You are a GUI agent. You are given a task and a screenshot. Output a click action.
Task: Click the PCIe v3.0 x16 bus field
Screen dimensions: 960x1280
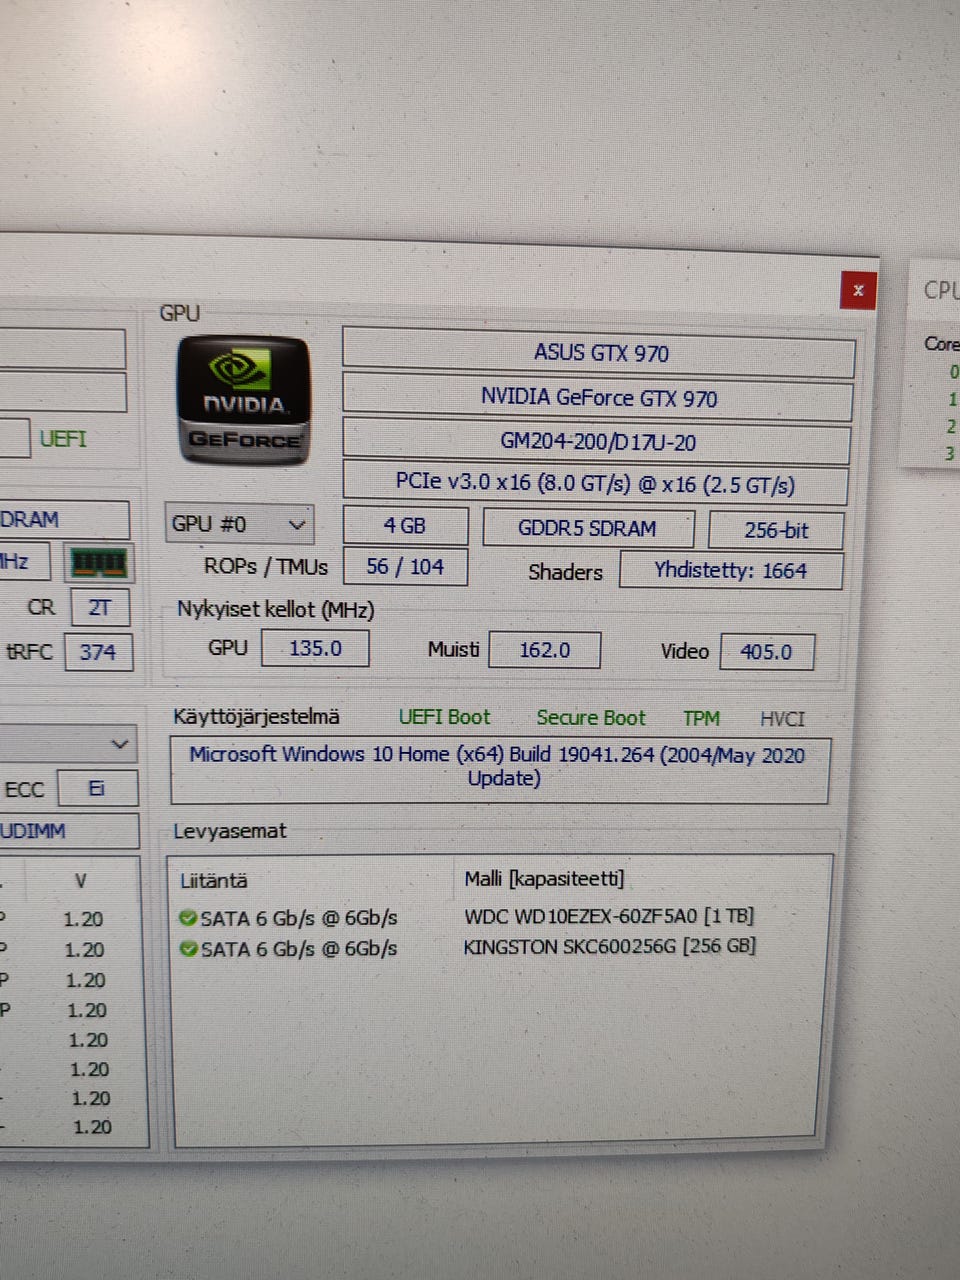coord(595,483)
